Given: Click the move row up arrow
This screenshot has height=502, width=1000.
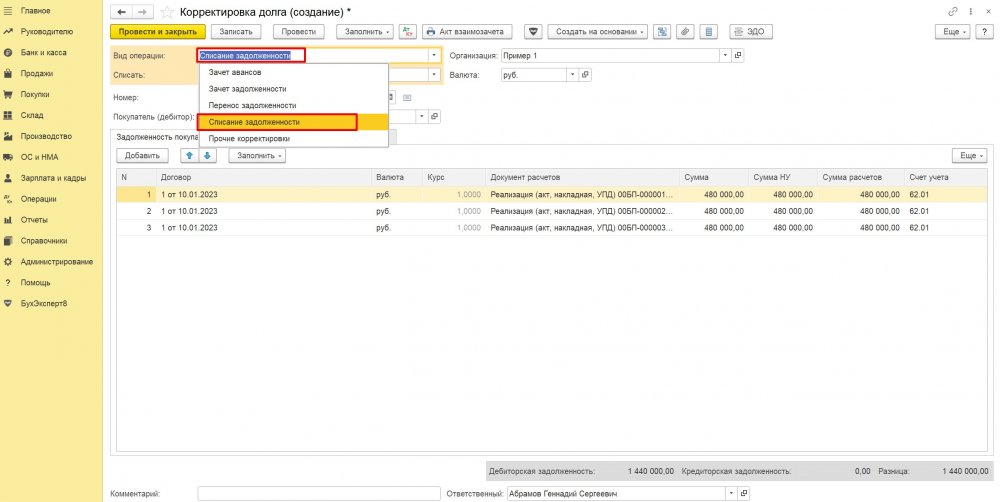Looking at the screenshot, I should [x=189, y=156].
